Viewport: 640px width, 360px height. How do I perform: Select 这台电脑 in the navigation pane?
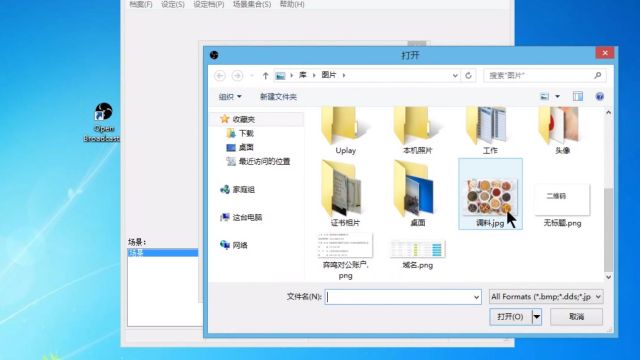(247, 217)
